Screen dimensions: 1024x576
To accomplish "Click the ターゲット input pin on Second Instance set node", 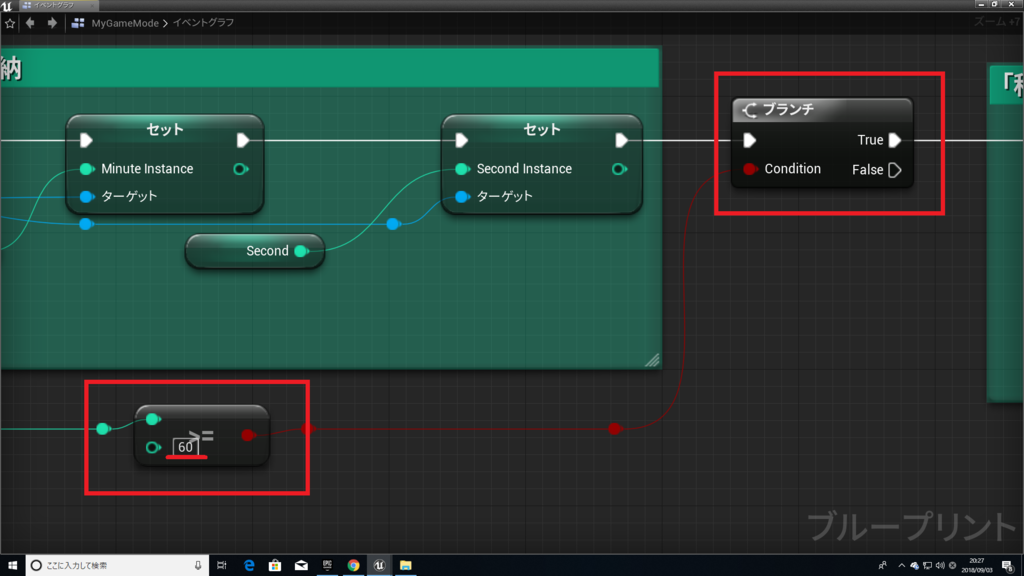I will click(x=462, y=196).
